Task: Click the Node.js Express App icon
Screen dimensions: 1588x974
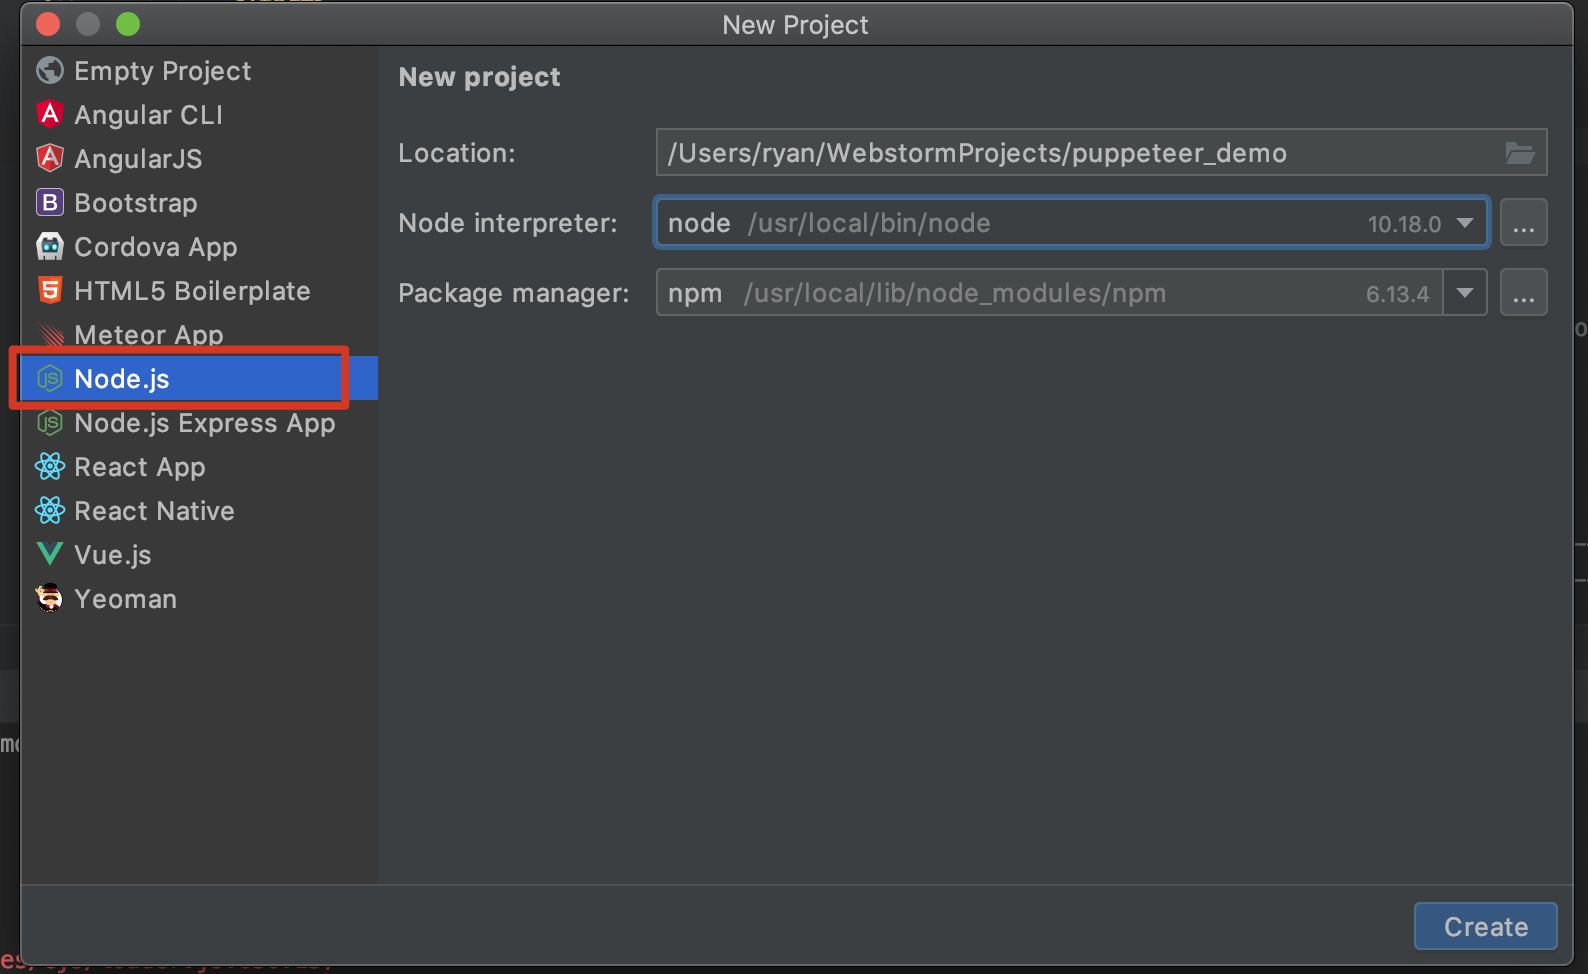Action: pos(50,423)
